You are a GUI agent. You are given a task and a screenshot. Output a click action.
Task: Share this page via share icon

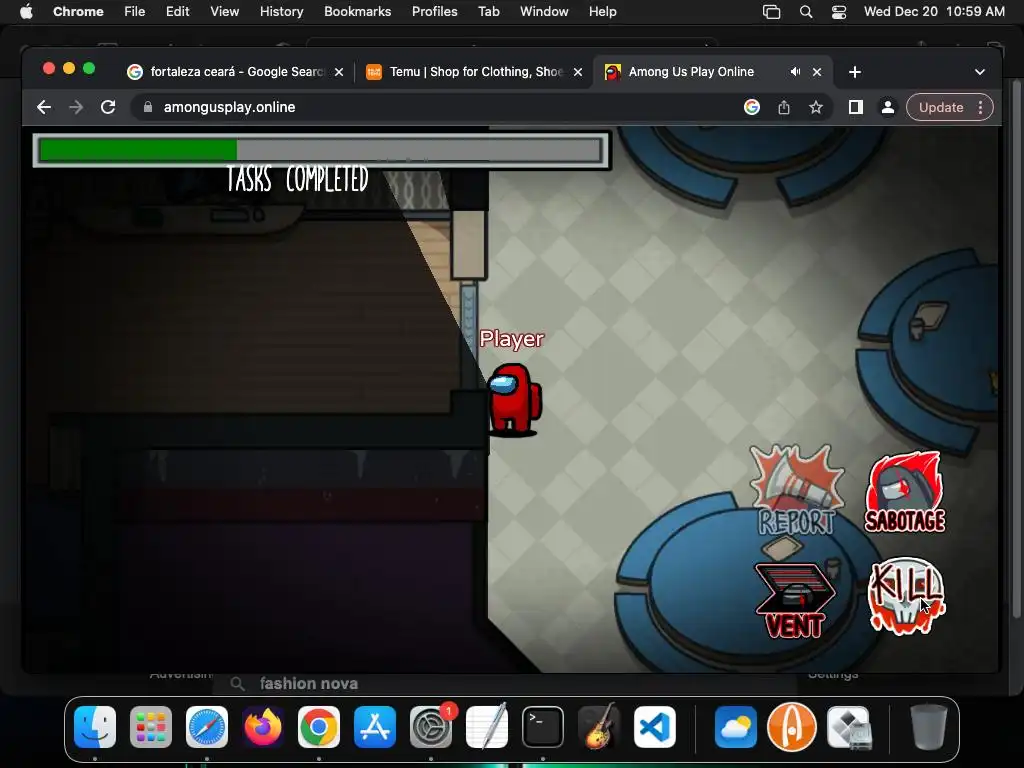pyautogui.click(x=784, y=107)
